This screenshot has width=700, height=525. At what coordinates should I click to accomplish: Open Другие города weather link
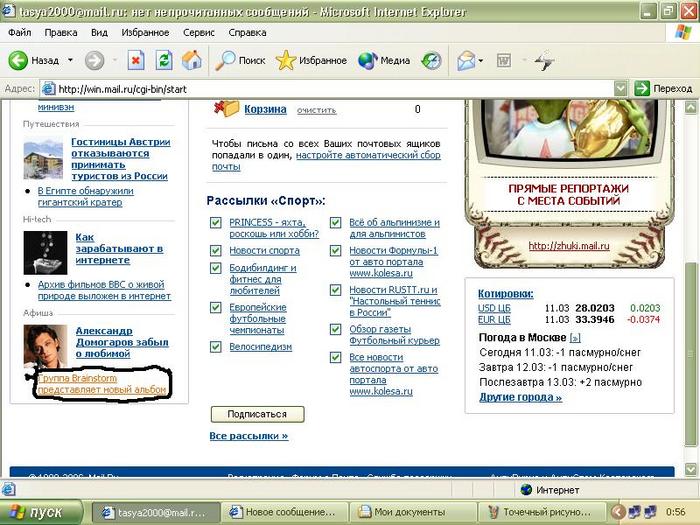[x=521, y=397]
